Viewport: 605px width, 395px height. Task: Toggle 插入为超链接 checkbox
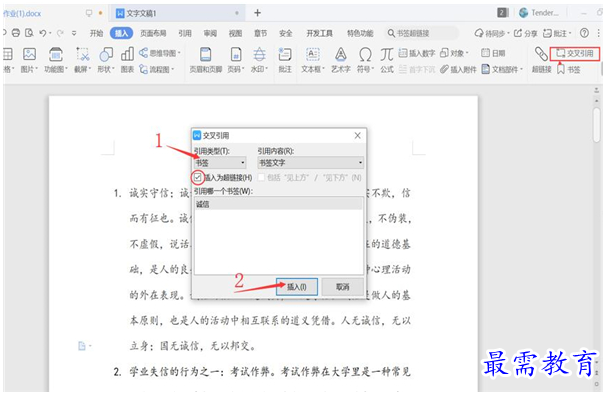pyautogui.click(x=198, y=177)
